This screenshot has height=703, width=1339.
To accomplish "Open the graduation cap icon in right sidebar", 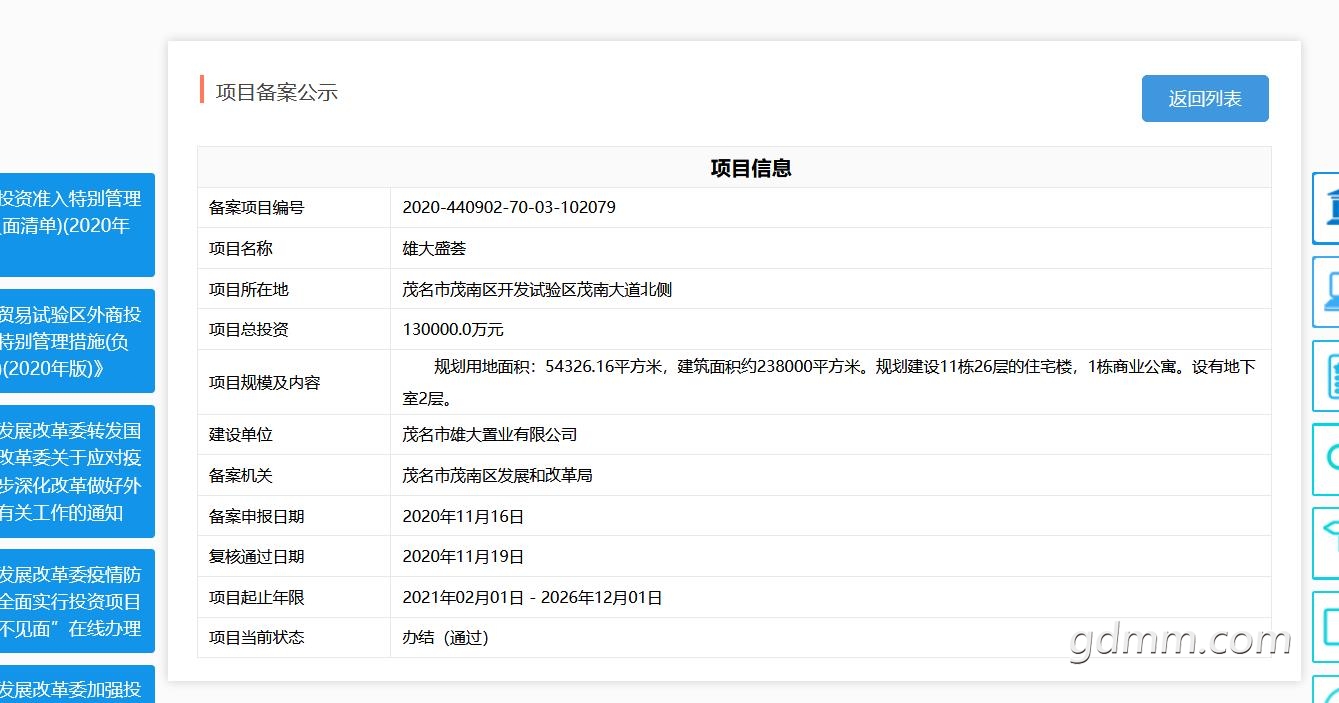I will pyautogui.click(x=1327, y=543).
